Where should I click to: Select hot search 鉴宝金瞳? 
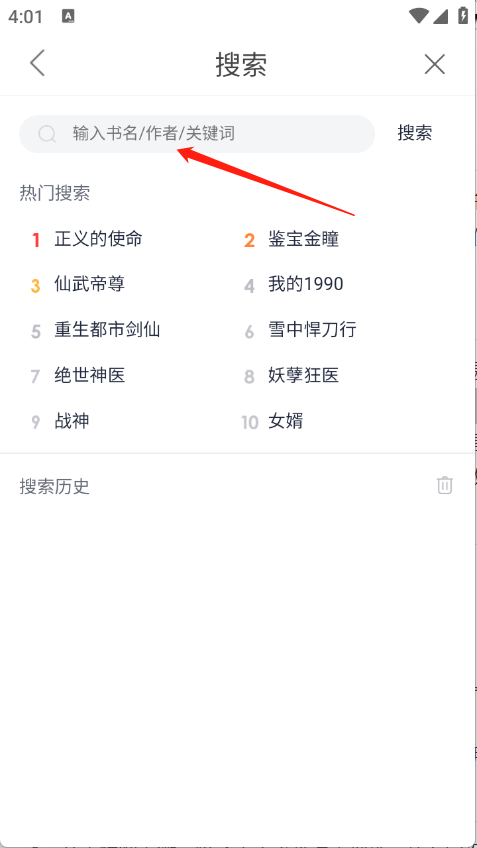click(303, 239)
